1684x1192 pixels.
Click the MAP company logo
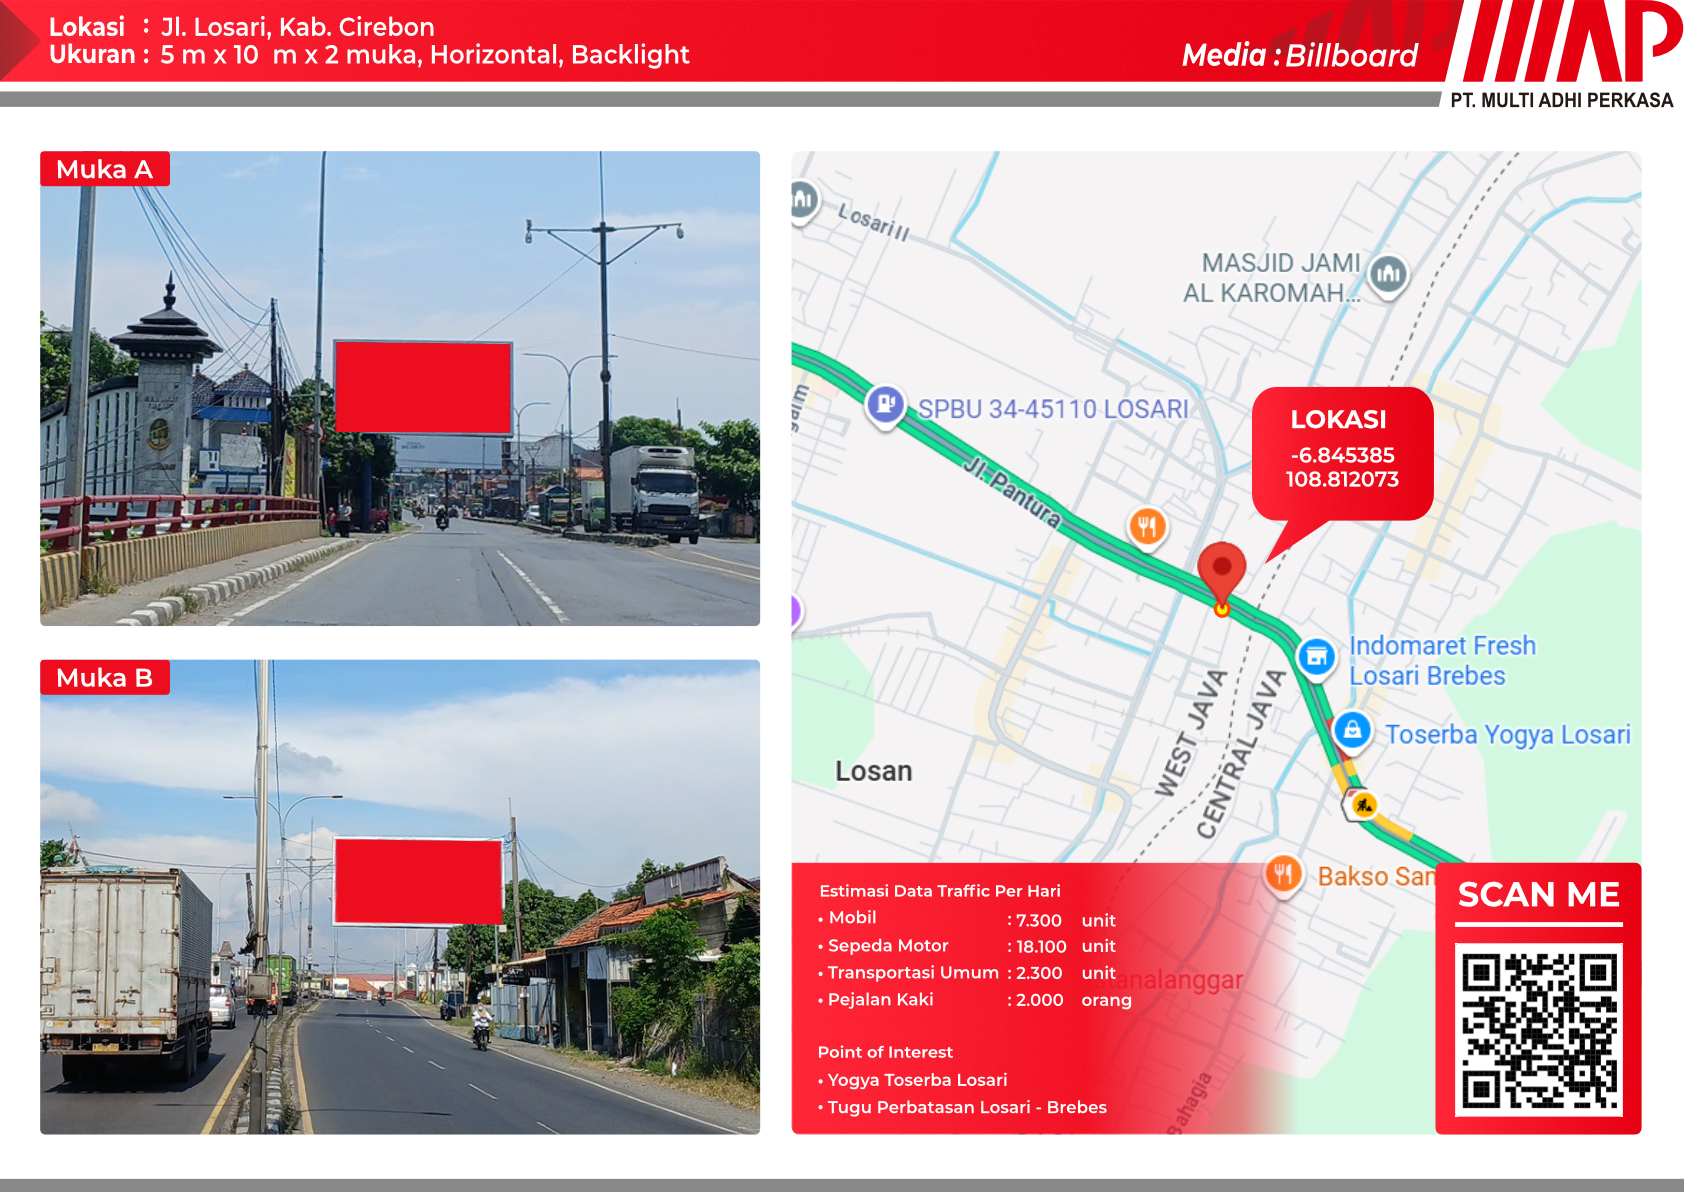tap(1565, 42)
